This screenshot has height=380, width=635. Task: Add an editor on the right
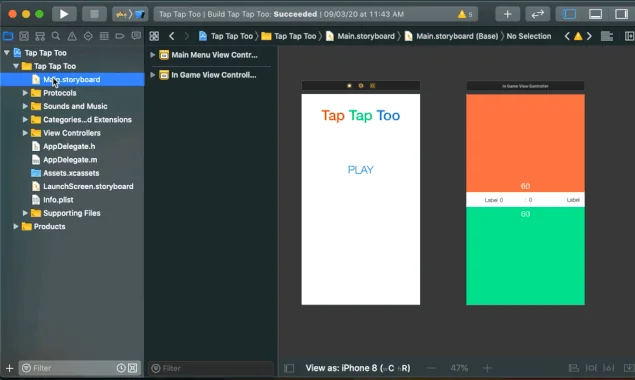click(629, 36)
